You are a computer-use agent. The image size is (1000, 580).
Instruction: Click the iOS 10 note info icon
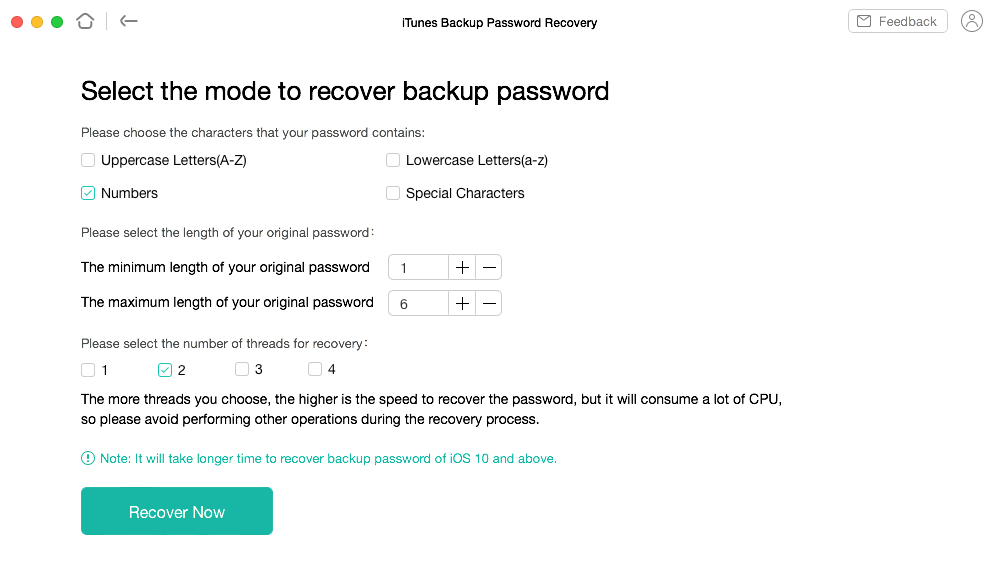tap(88, 458)
